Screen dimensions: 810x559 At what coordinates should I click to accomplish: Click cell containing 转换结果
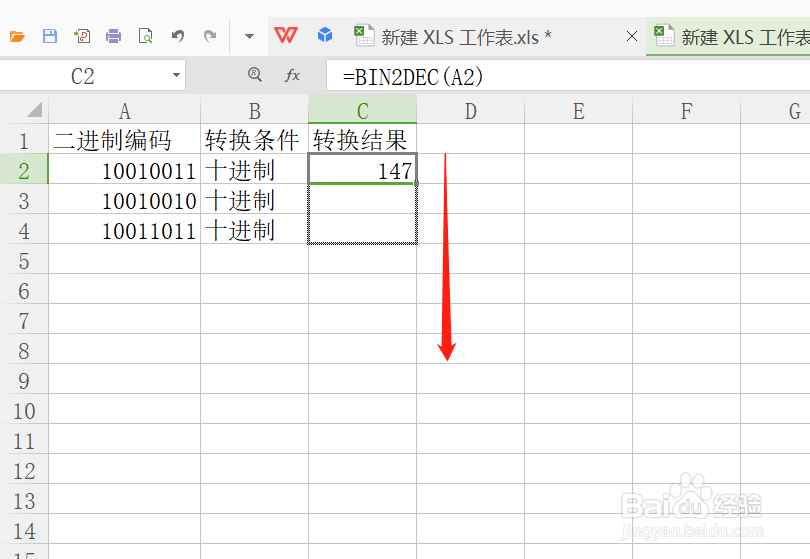tap(363, 139)
